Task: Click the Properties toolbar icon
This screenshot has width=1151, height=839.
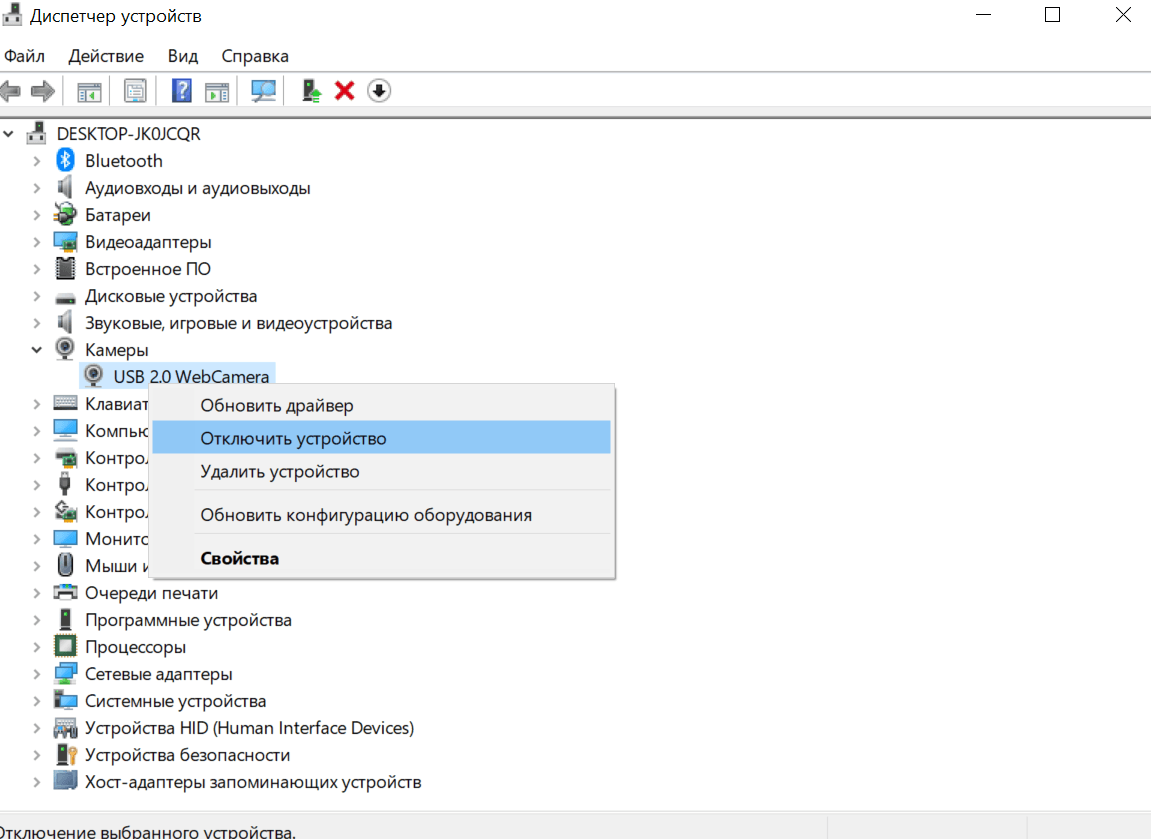Action: (135, 91)
